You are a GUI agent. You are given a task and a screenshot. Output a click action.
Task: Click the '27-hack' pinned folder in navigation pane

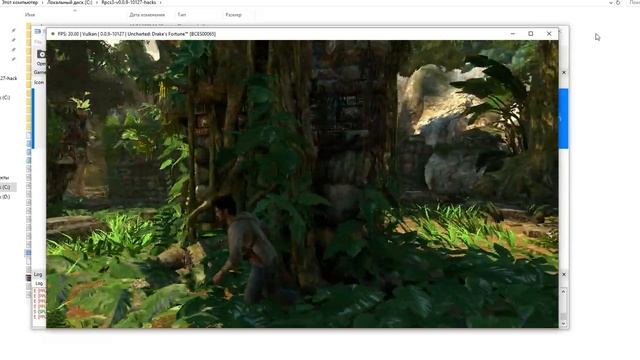pyautogui.click(x=9, y=78)
